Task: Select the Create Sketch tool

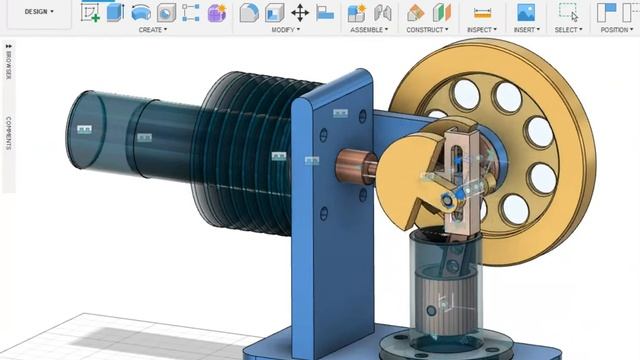Action: coord(90,12)
